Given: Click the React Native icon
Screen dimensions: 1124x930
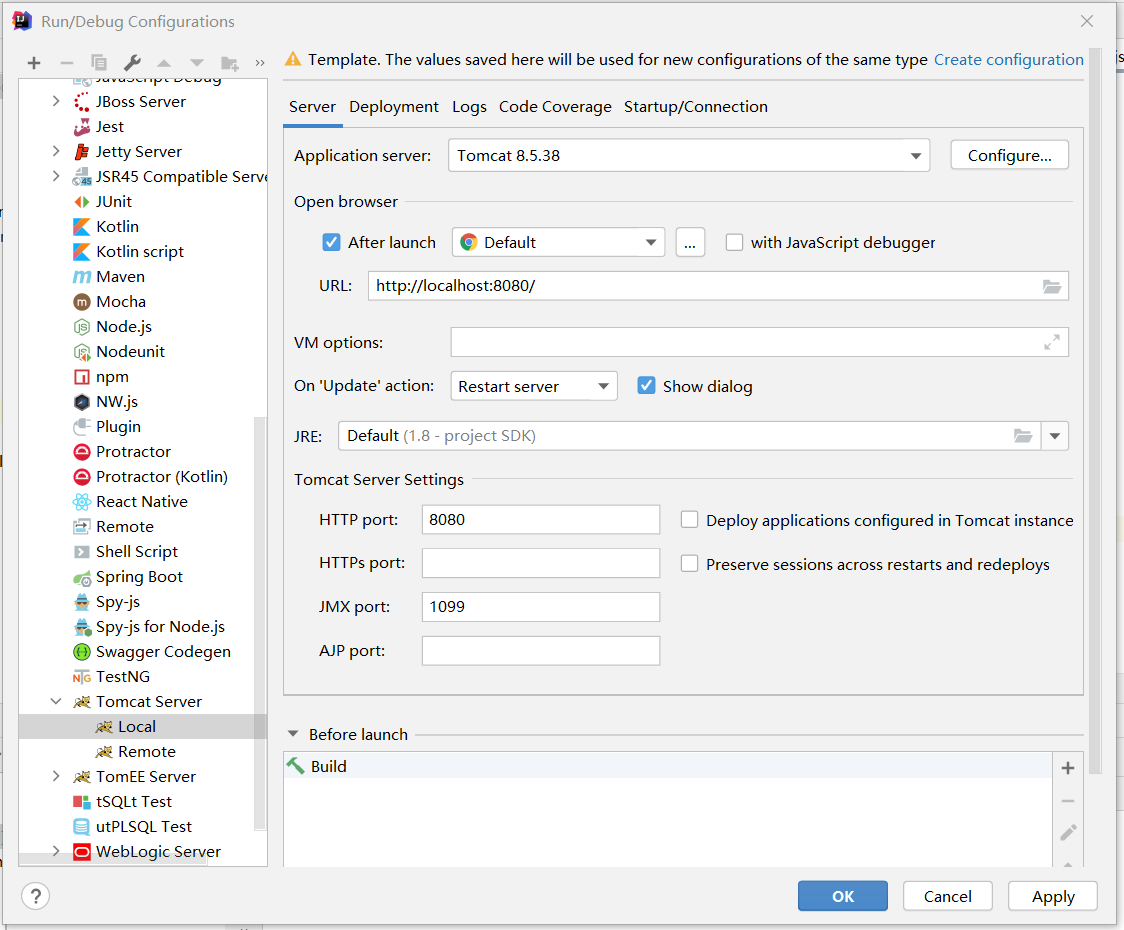Looking at the screenshot, I should 82,502.
